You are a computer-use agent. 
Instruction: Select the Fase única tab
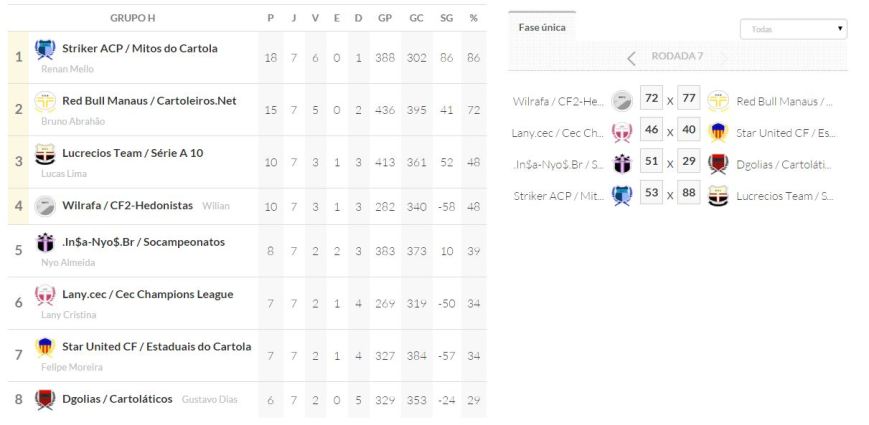pyautogui.click(x=542, y=27)
